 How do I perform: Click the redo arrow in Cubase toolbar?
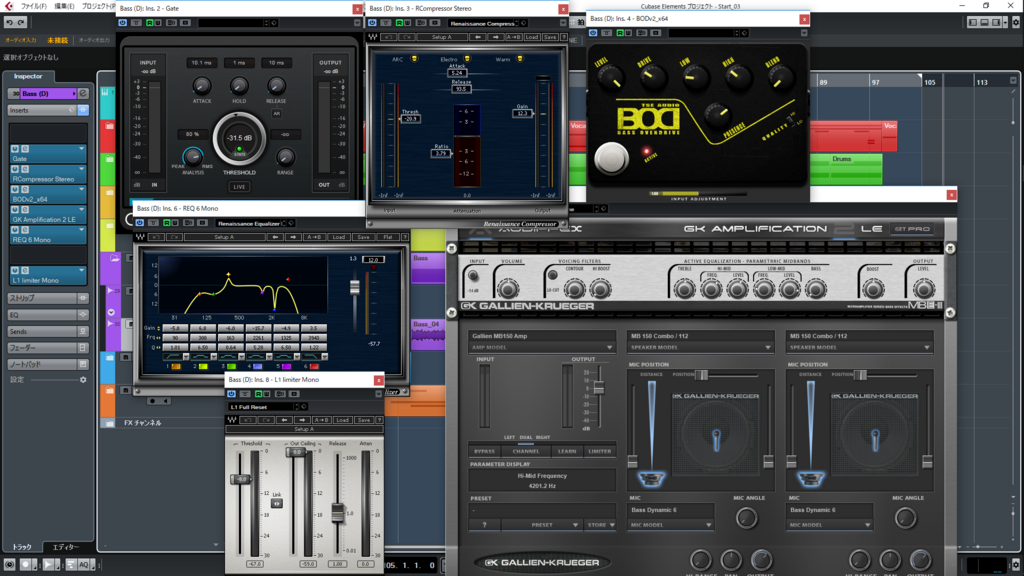tap(21, 23)
